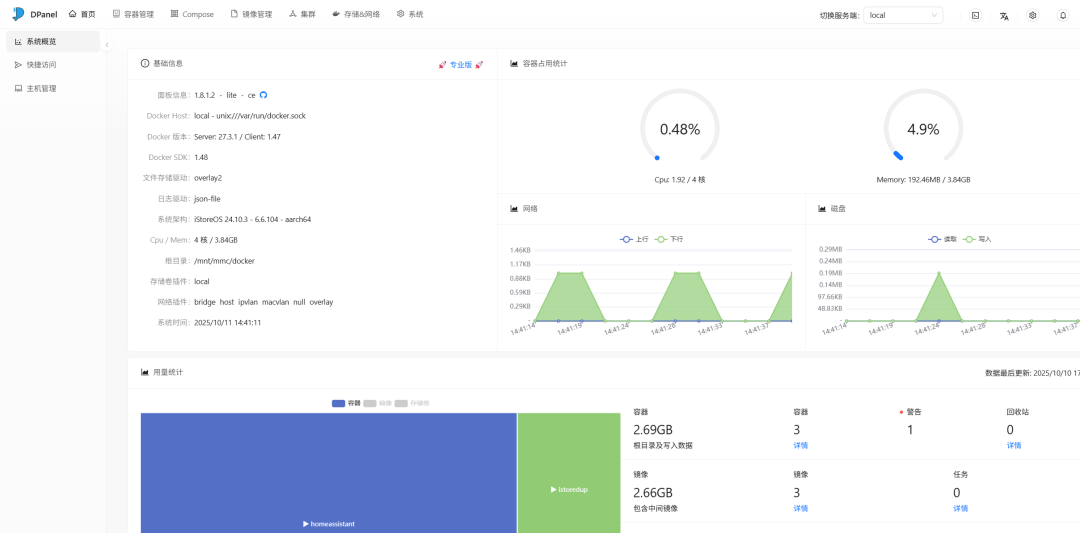1080x533 pixels.
Task: Open 详情 link under 回收站
Action: tap(1014, 445)
